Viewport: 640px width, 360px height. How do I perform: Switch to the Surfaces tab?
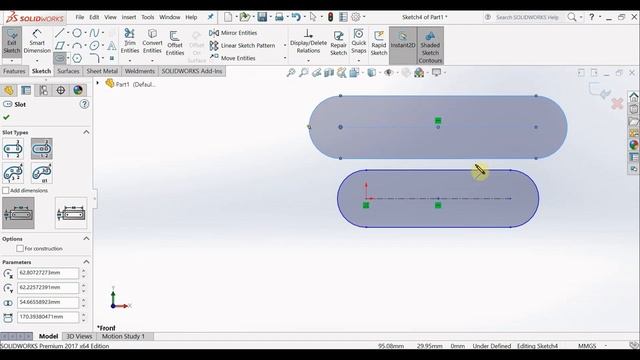pyautogui.click(x=68, y=71)
